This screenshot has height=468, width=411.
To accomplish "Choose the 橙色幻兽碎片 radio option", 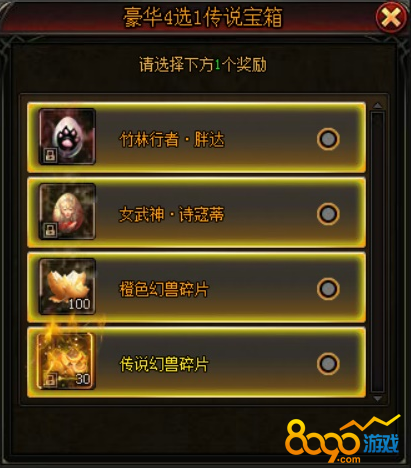I will (328, 289).
